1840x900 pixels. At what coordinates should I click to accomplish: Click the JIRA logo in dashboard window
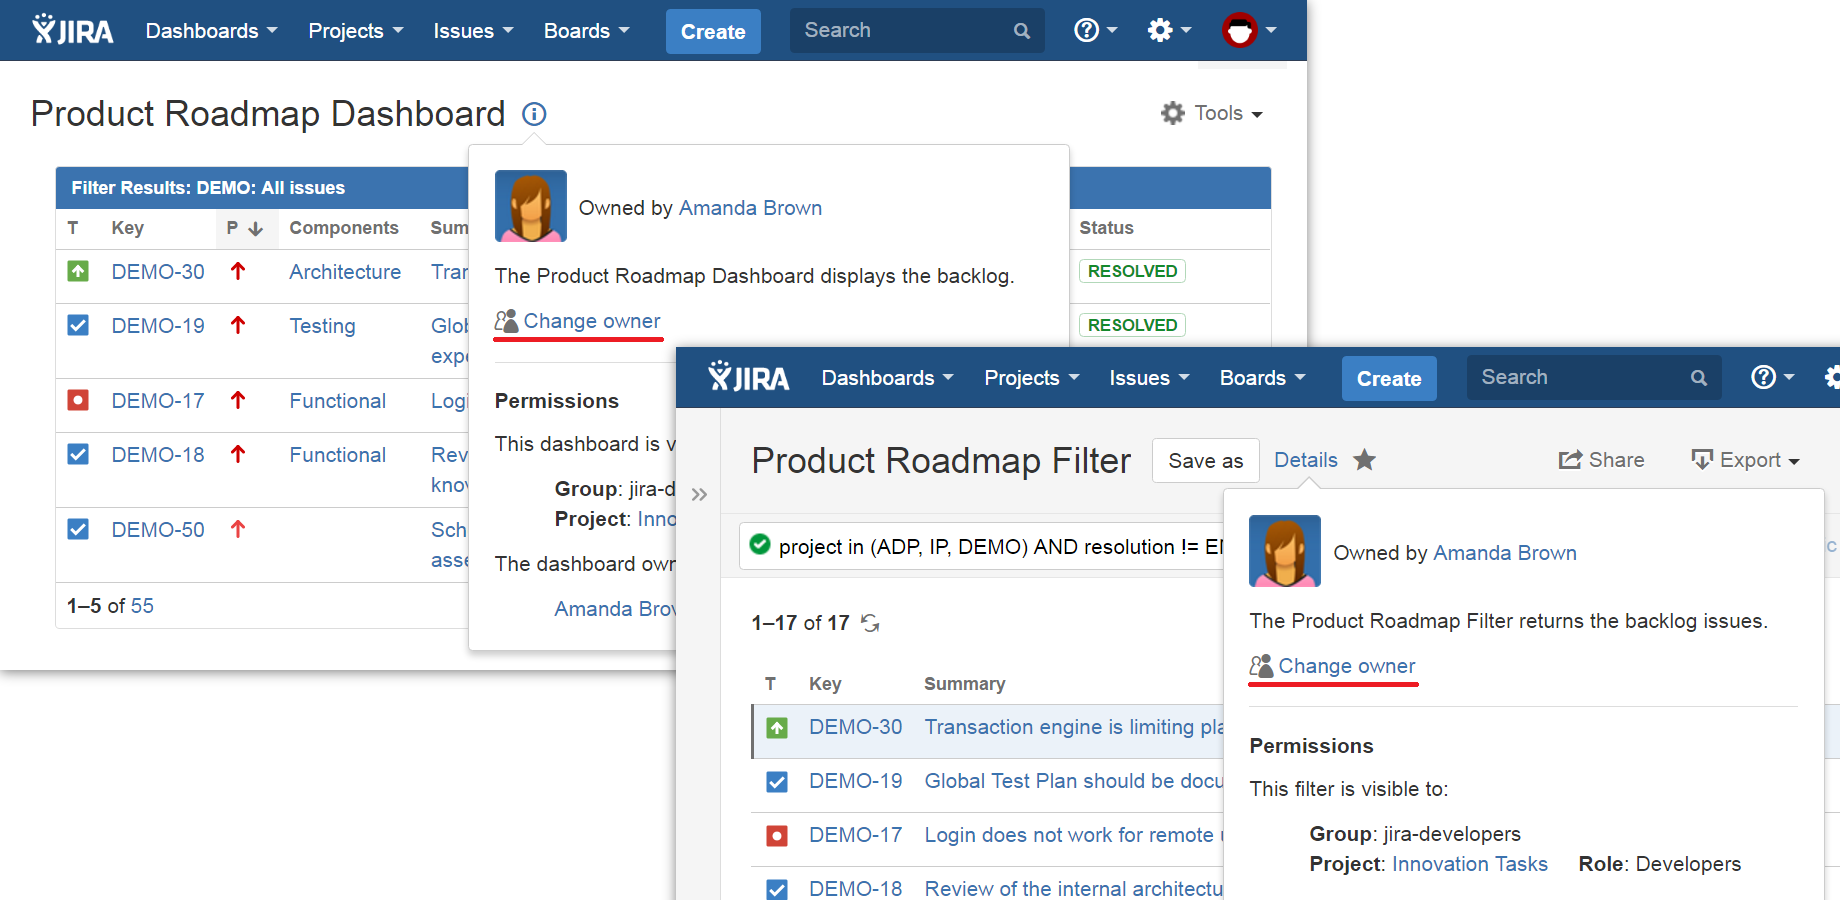tap(73, 30)
